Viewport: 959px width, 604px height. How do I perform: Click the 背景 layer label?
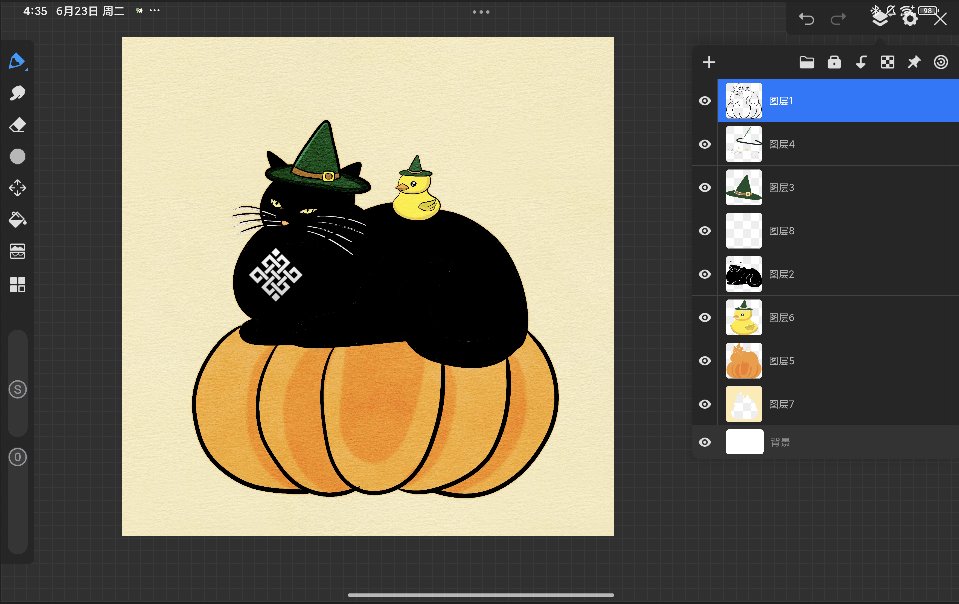tap(780, 442)
